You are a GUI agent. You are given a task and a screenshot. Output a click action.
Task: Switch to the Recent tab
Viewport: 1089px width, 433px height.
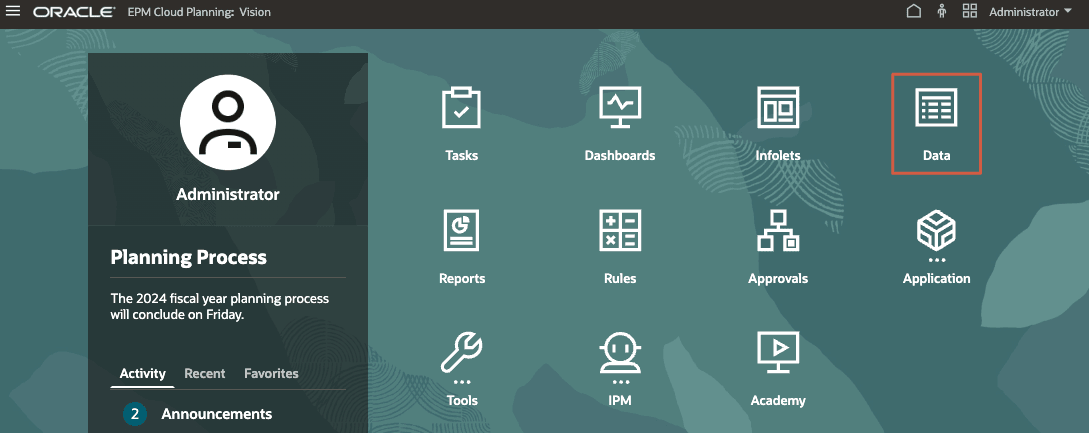click(x=205, y=373)
